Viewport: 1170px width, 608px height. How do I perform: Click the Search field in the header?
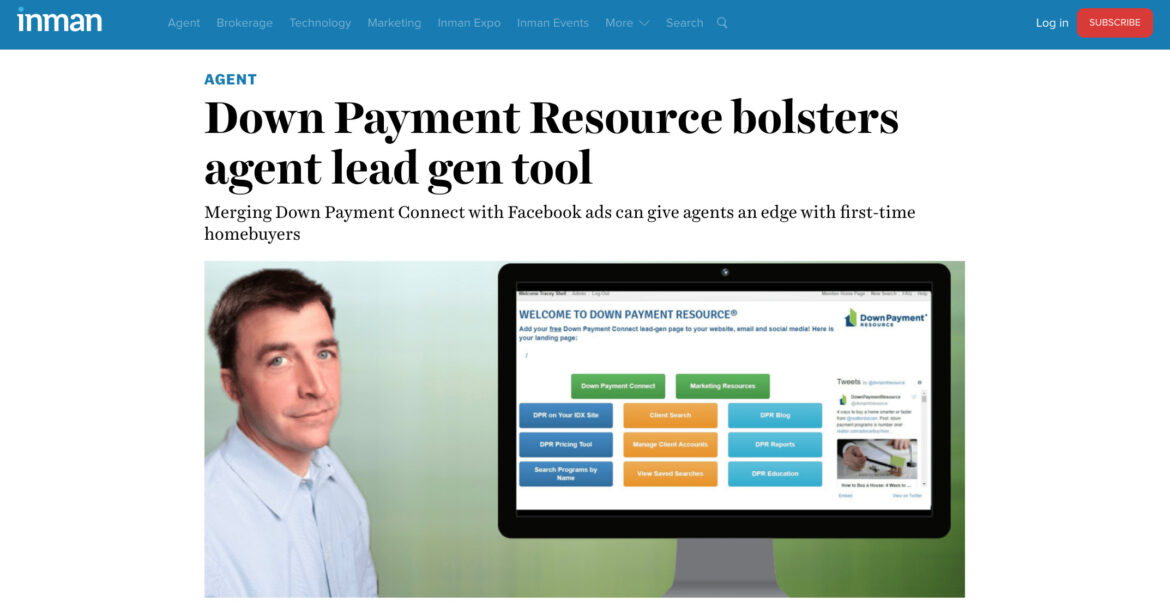(x=684, y=23)
